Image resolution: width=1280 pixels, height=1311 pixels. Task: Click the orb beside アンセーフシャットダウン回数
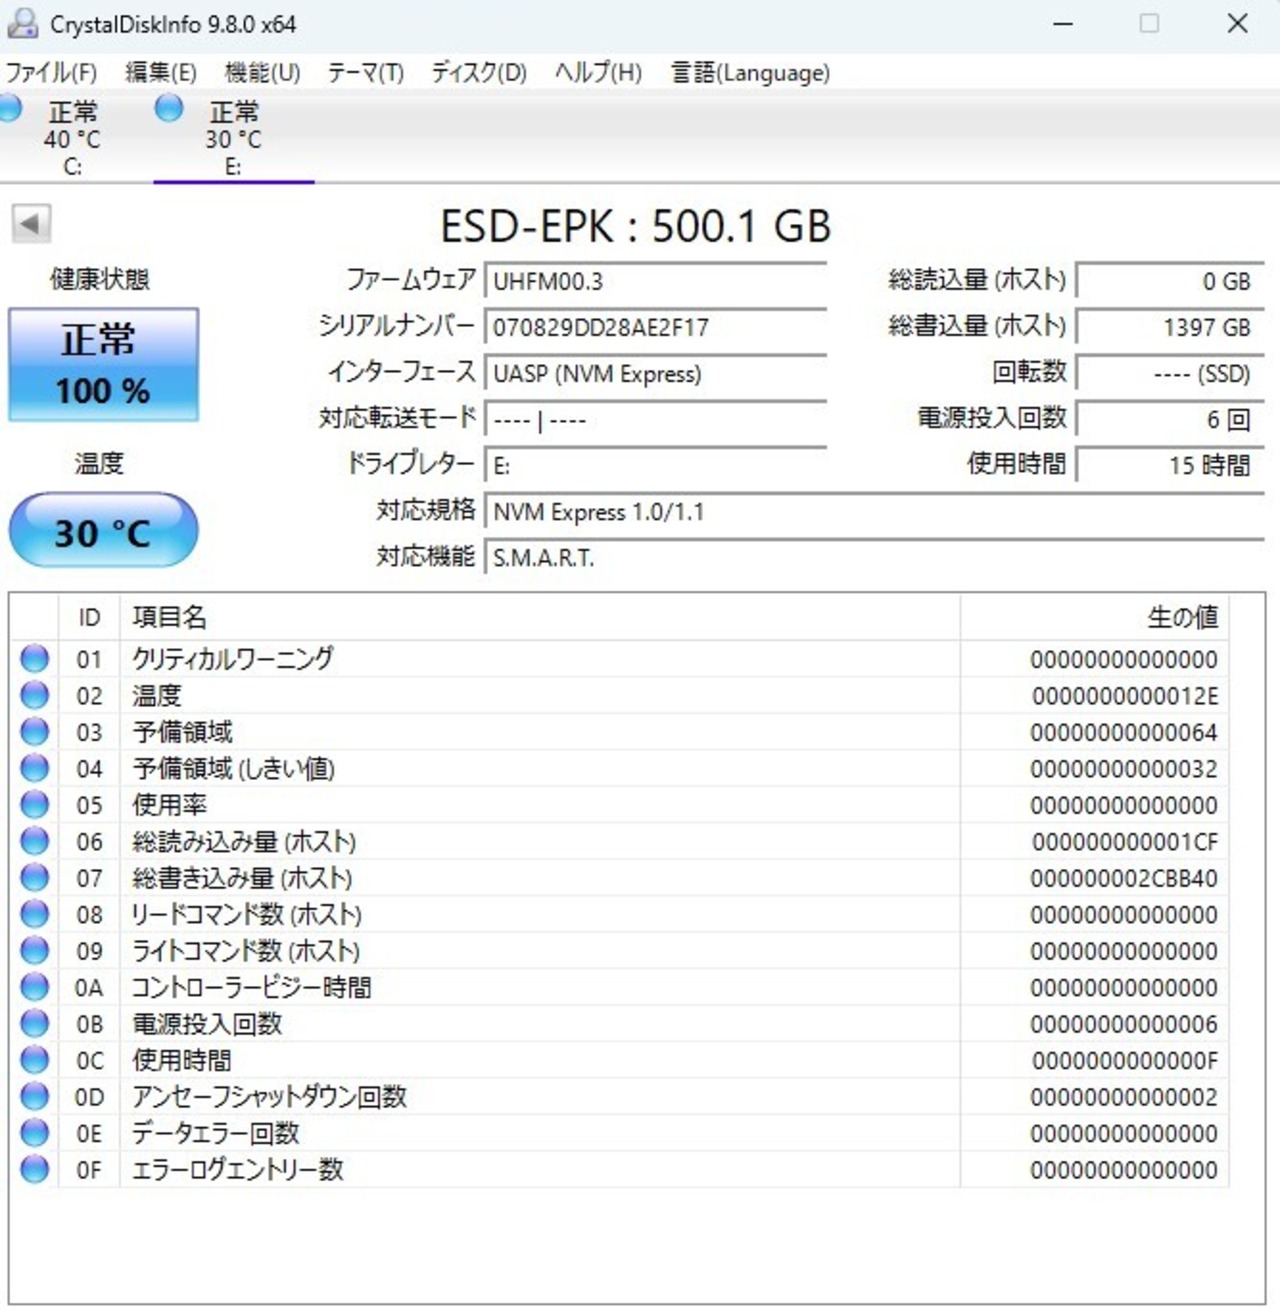coord(34,1097)
